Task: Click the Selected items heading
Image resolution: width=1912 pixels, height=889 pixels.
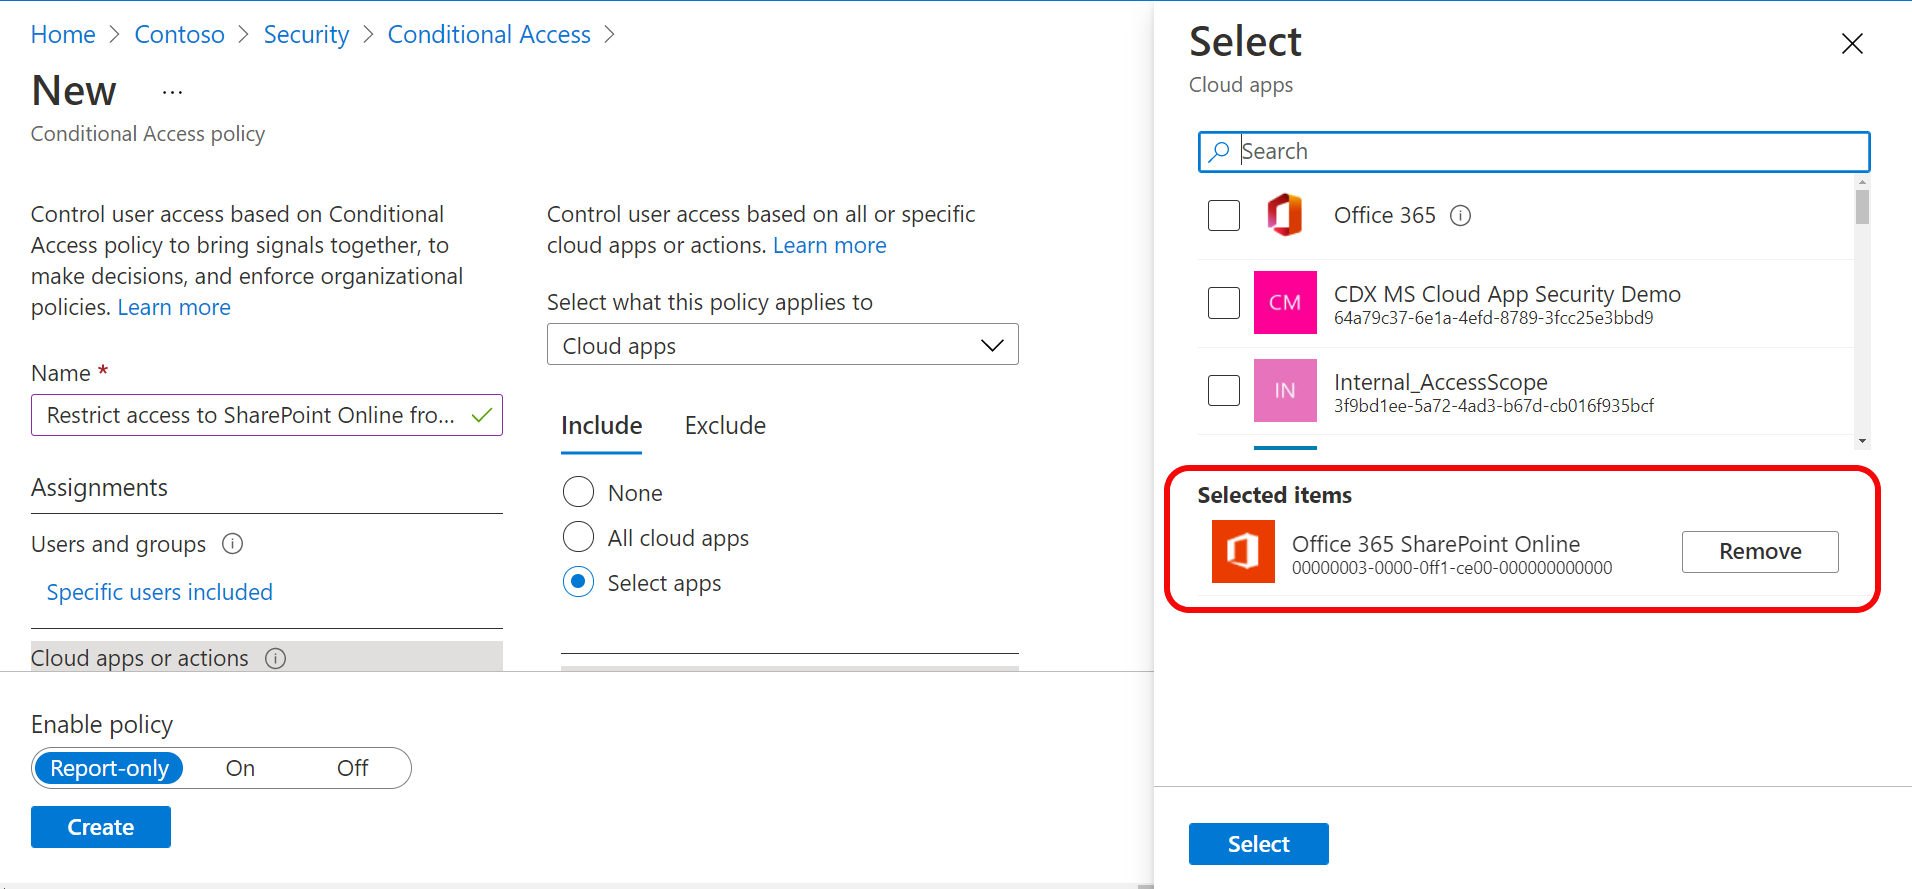Action: tap(1274, 495)
